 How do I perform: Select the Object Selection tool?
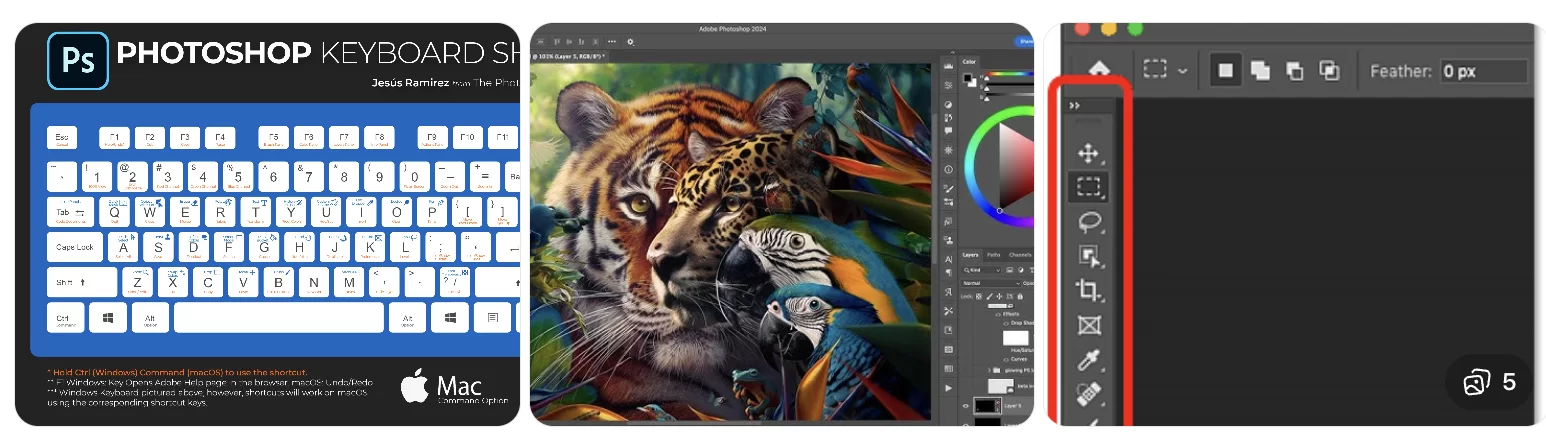1088,257
